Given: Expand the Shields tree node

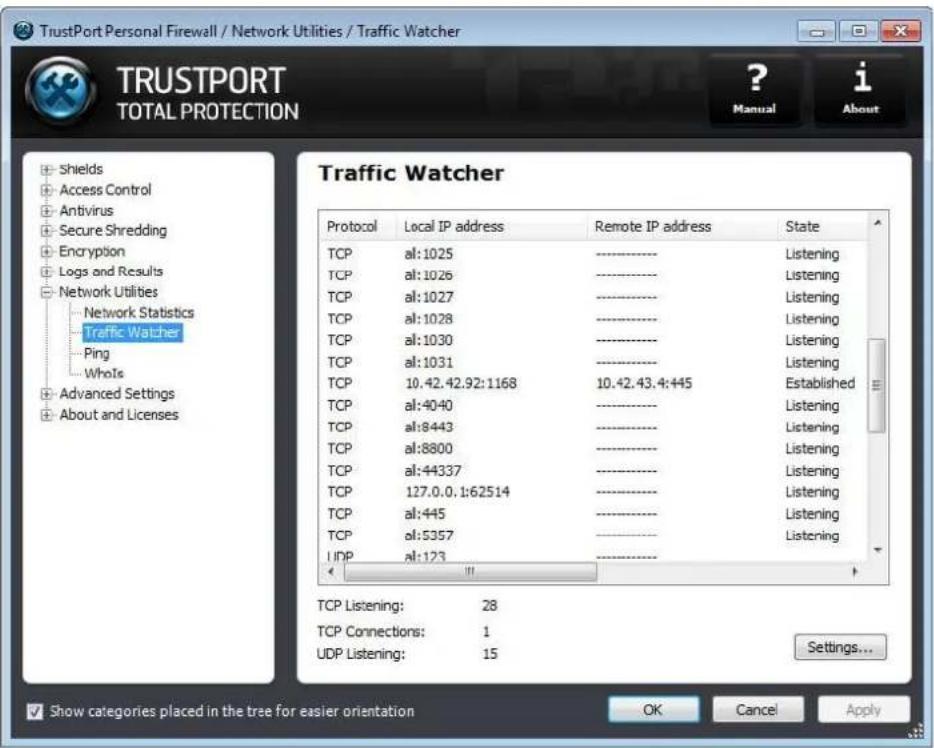Looking at the screenshot, I should (46, 170).
